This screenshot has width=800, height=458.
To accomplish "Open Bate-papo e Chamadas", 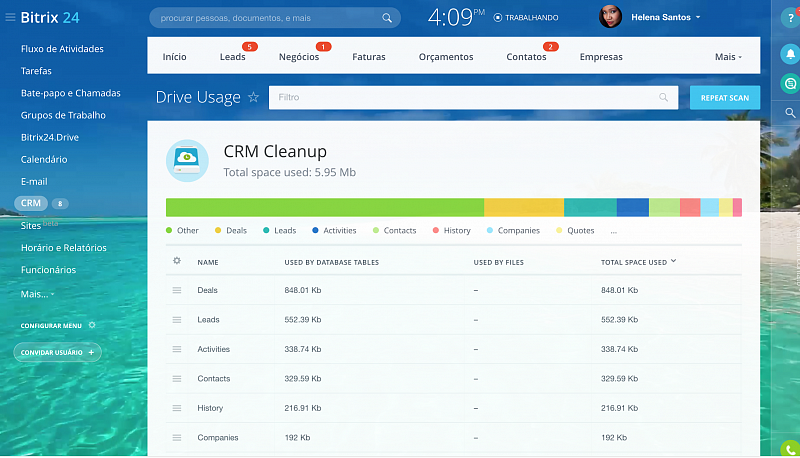I will [x=71, y=93].
